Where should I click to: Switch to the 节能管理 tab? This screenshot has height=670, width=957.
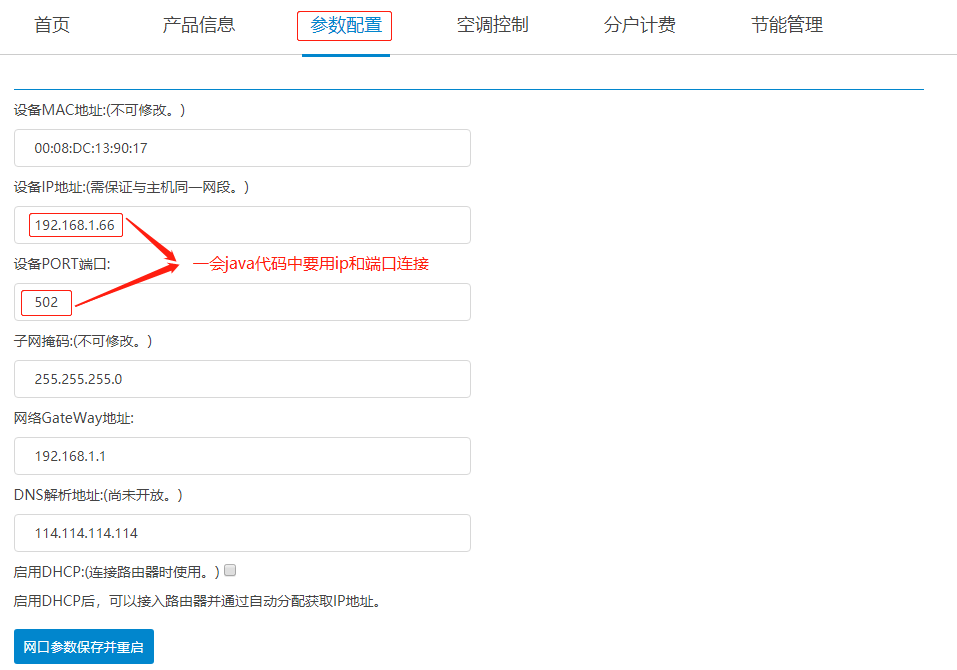coord(787,25)
